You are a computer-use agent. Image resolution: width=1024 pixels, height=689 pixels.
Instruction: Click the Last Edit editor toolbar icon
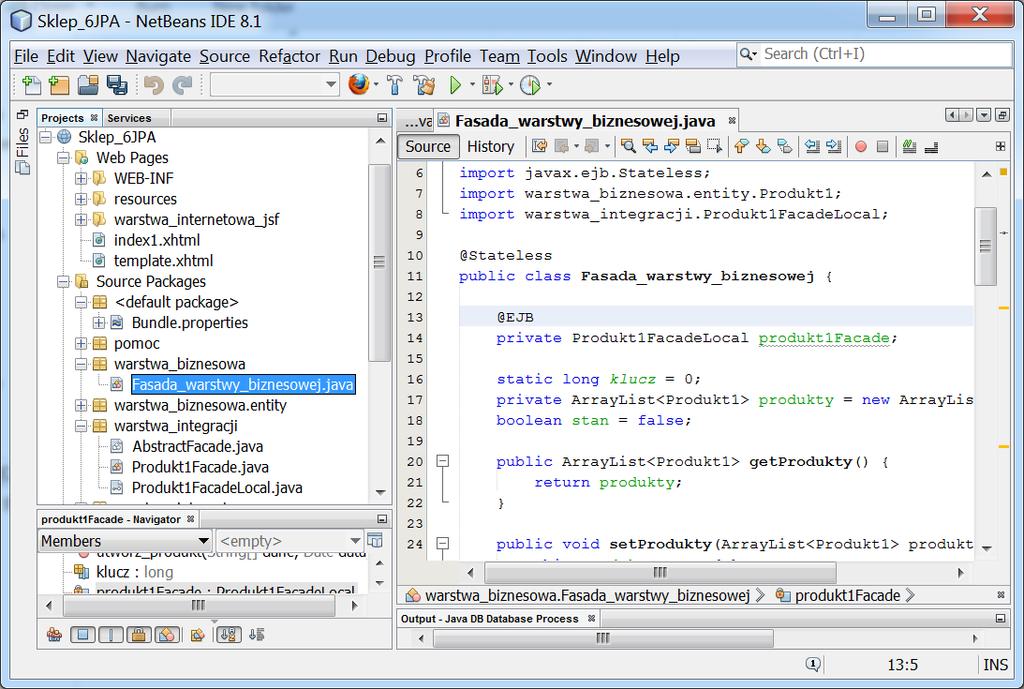539,146
